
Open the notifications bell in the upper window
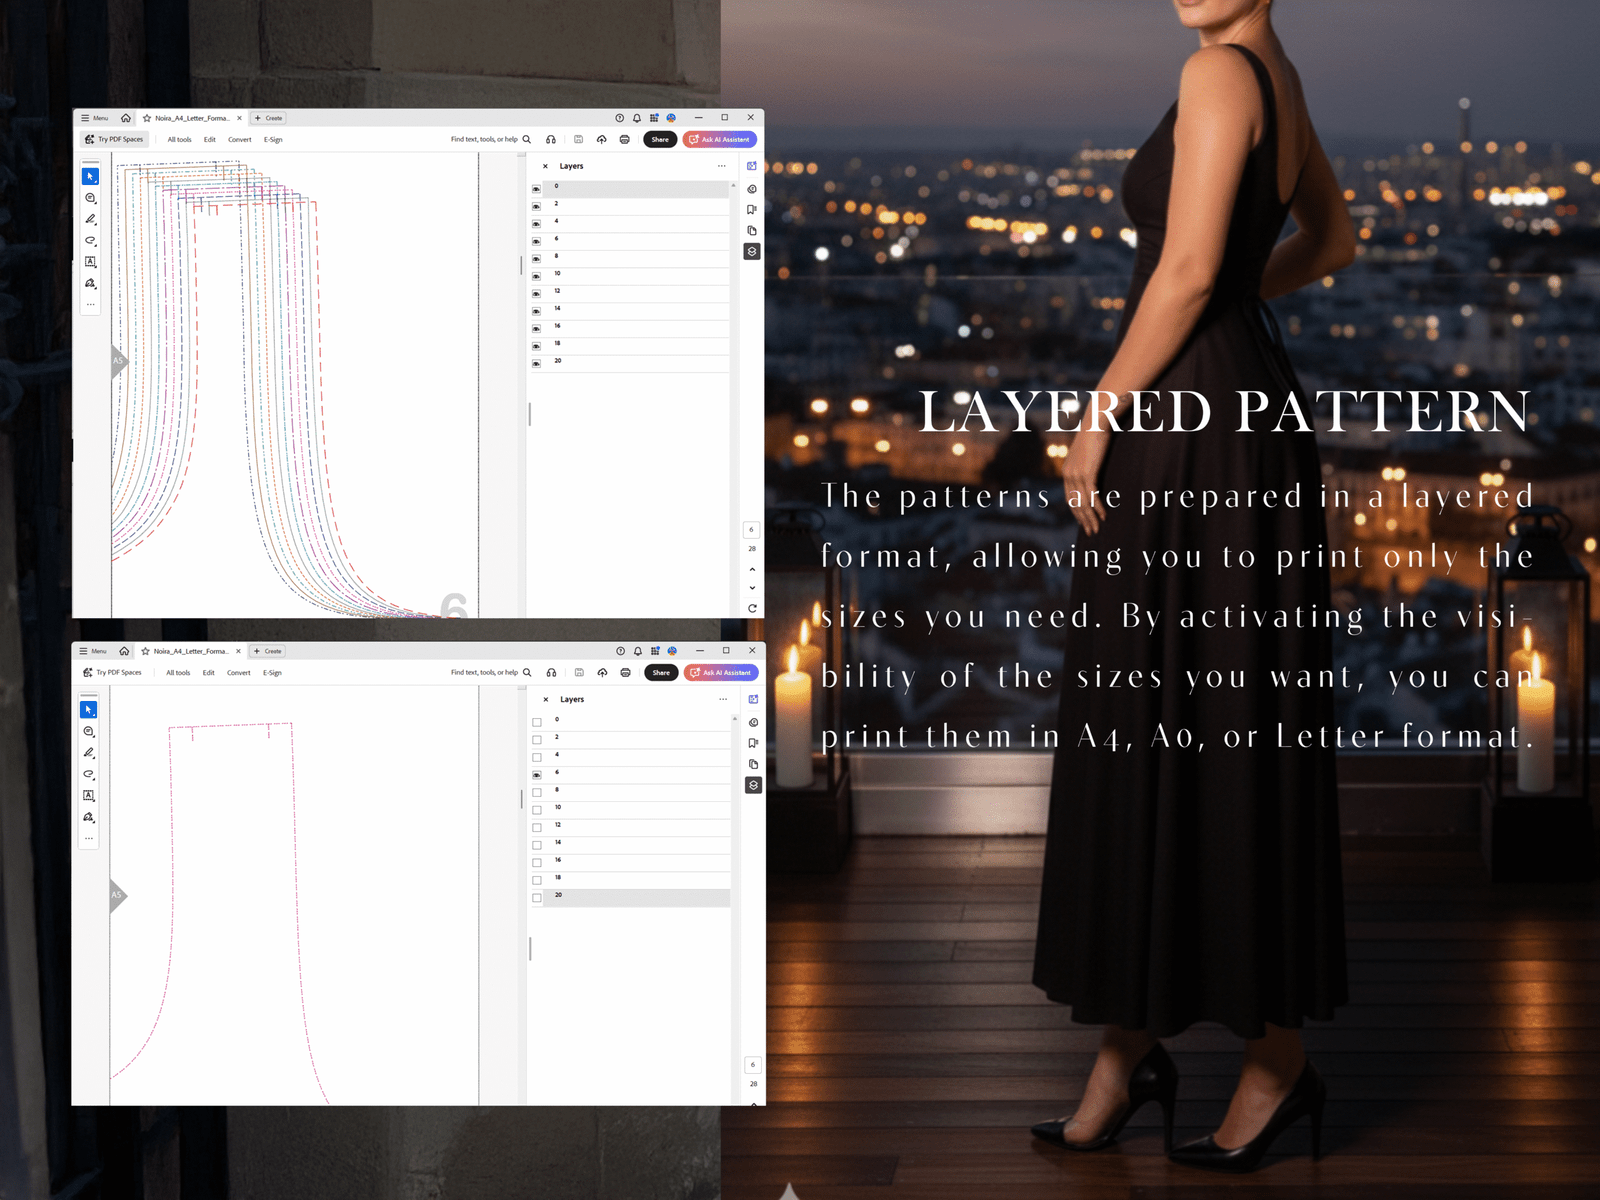[637, 118]
